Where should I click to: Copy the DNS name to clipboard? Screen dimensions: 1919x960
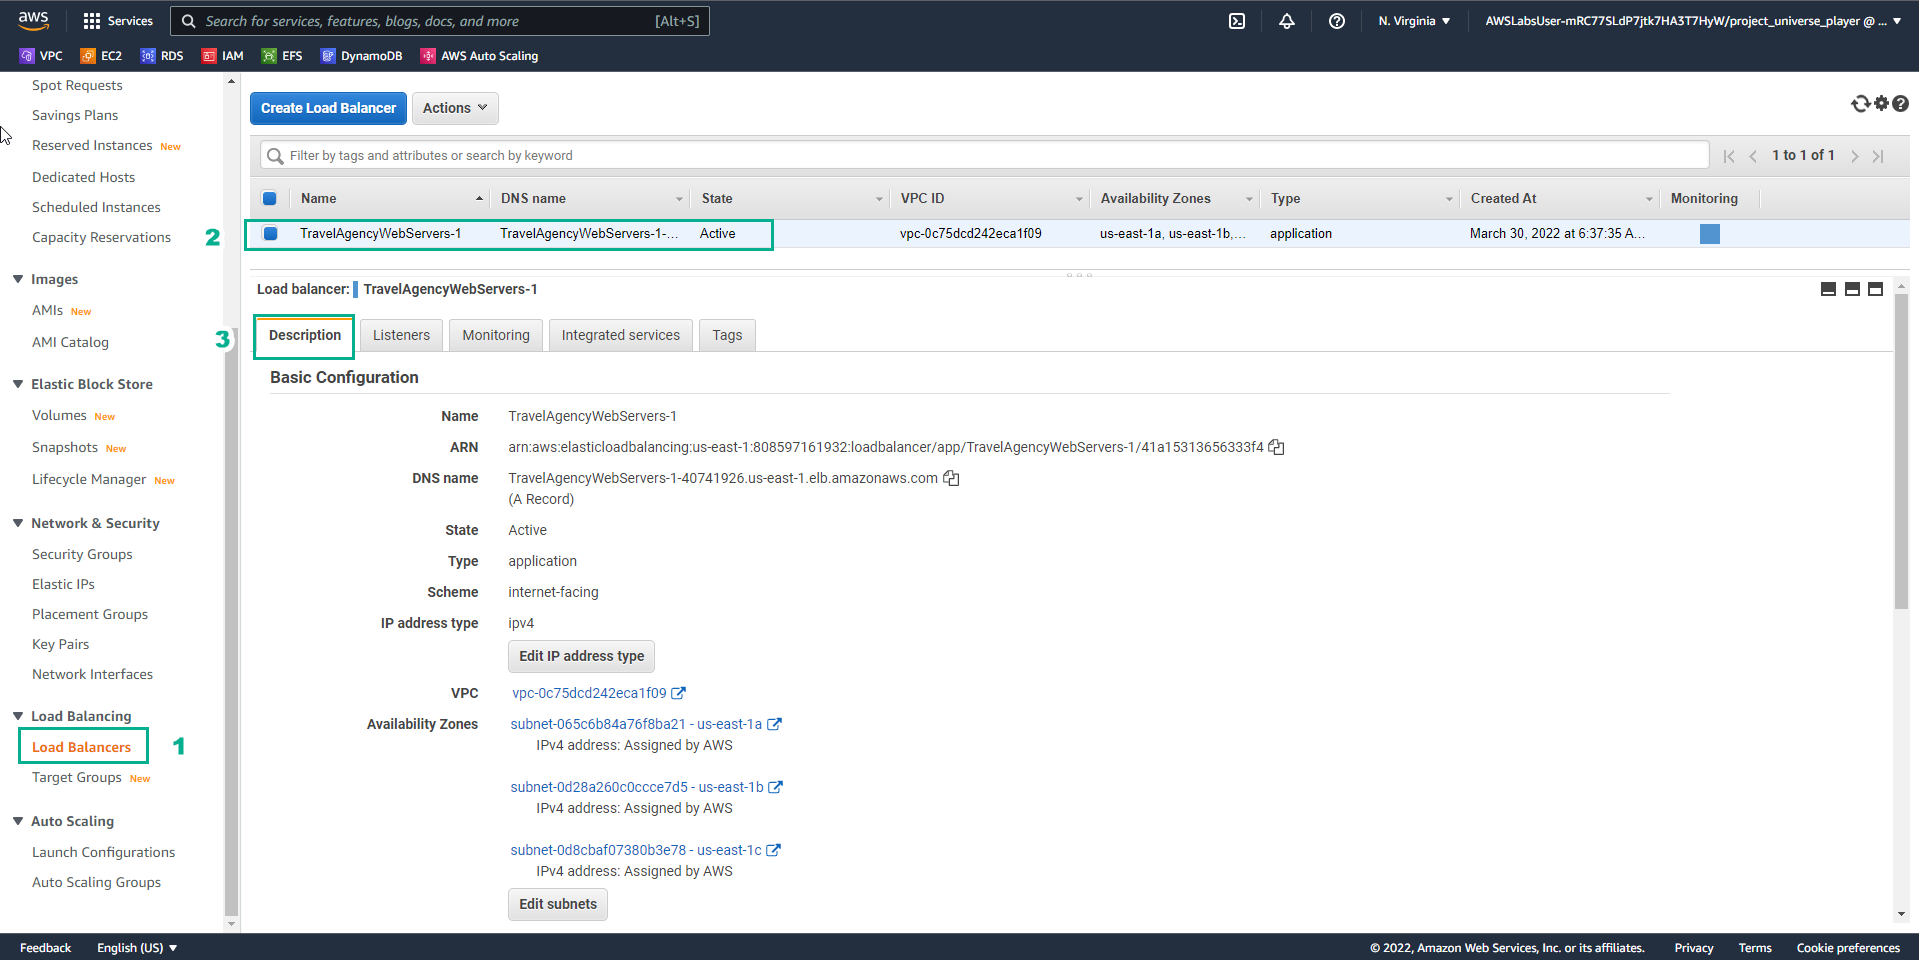[951, 478]
